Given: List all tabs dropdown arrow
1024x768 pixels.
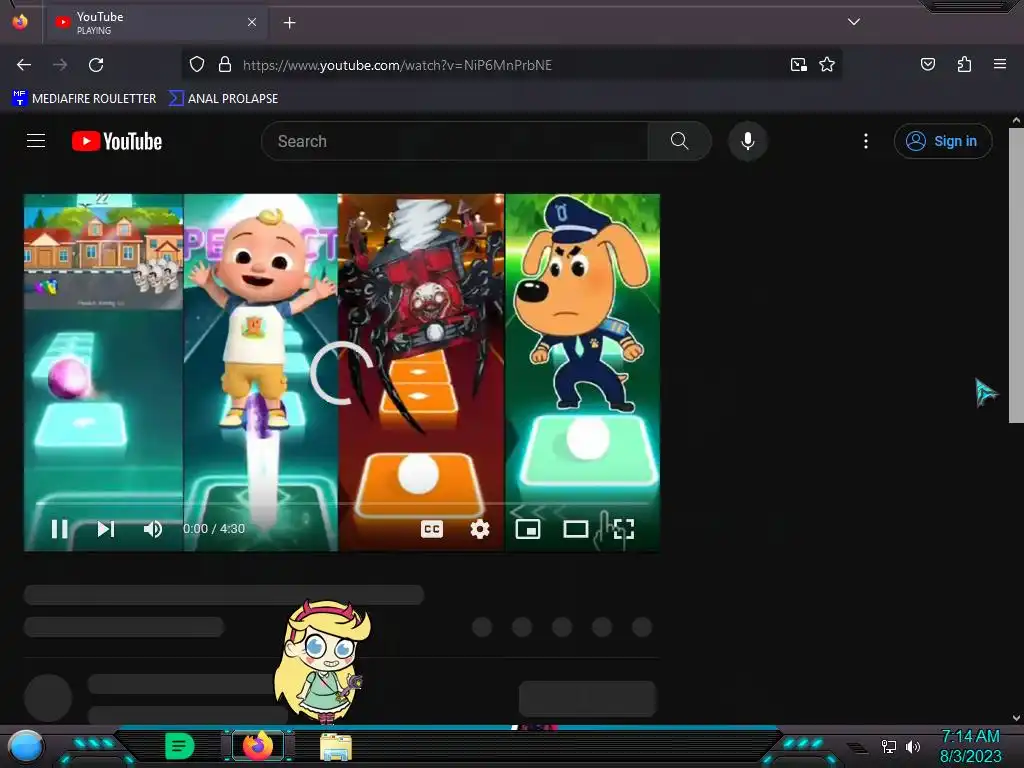Looking at the screenshot, I should tap(854, 22).
